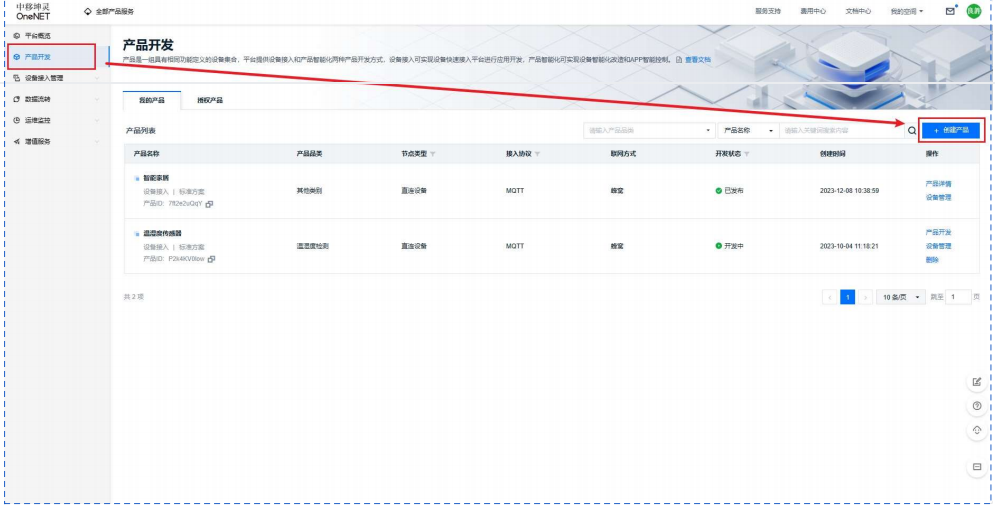995x506 pixels.
Task: Open the 产品名称 search-type dropdown
Action: click(749, 131)
